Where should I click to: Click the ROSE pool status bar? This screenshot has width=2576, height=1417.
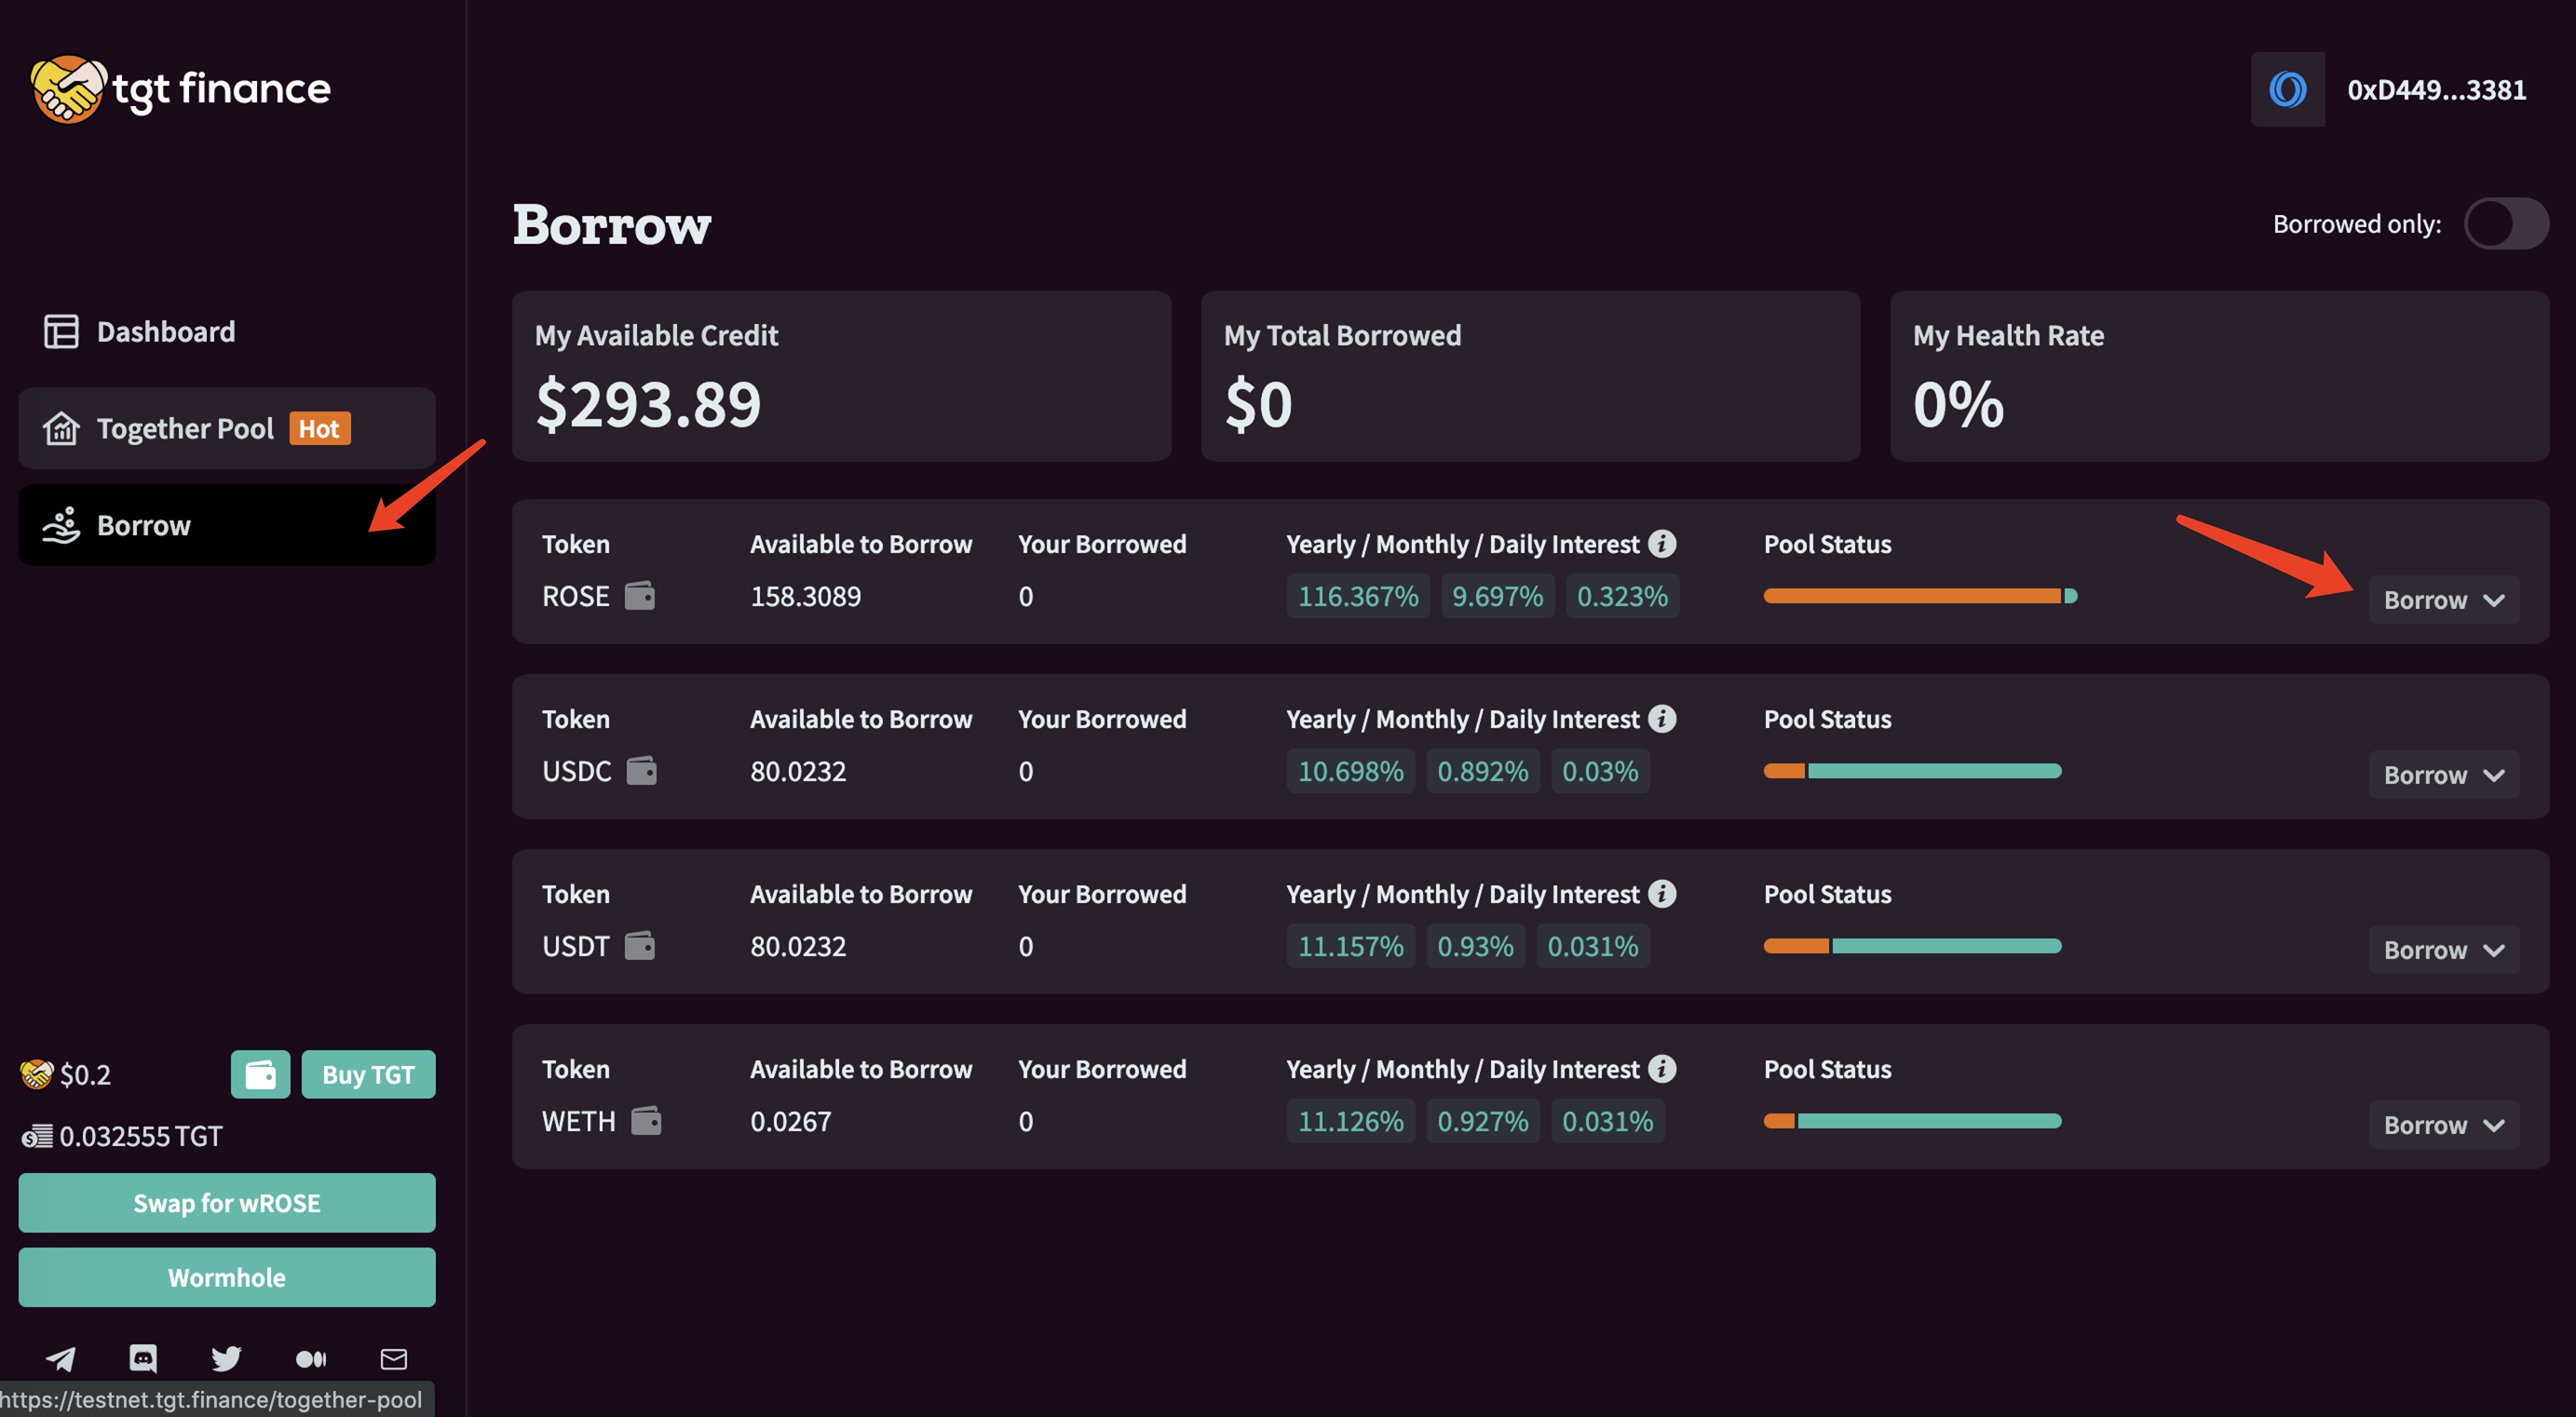coord(1919,596)
